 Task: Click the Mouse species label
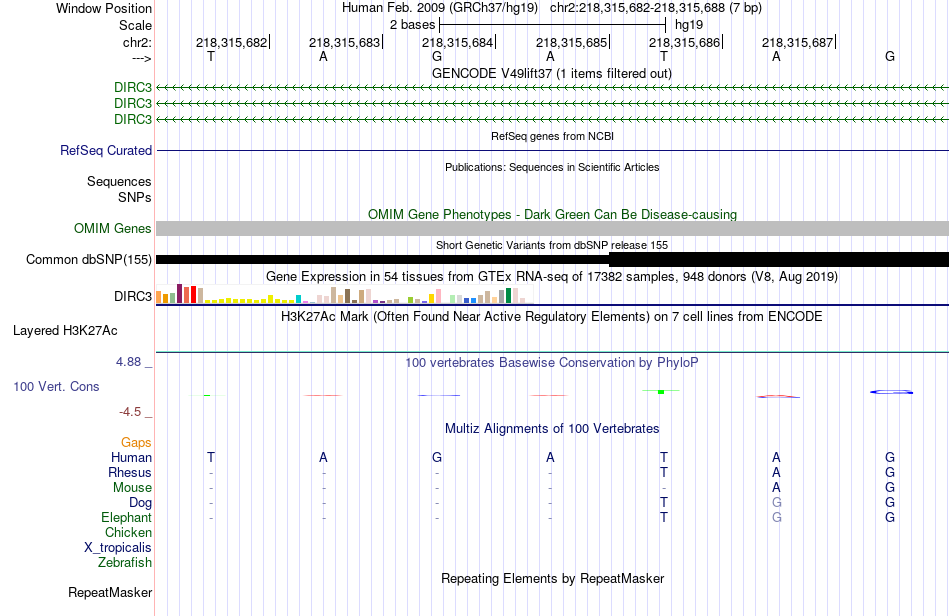click(133, 488)
